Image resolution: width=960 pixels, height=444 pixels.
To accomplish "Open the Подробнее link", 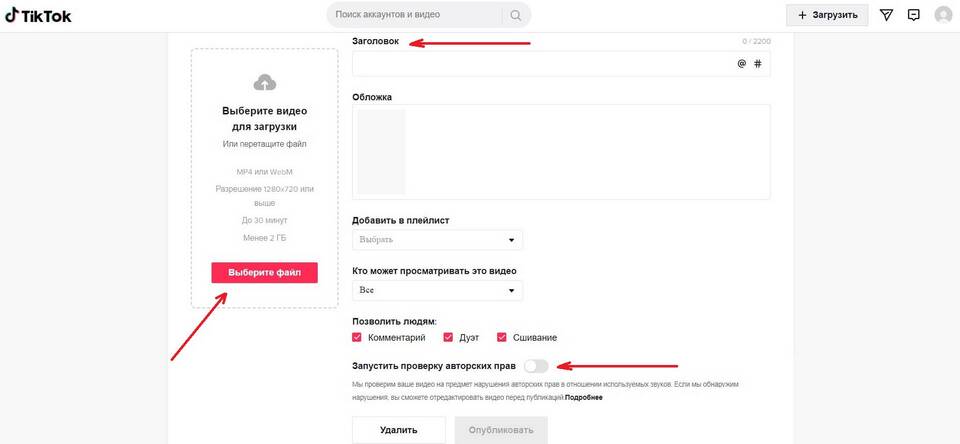I will click(x=584, y=397).
